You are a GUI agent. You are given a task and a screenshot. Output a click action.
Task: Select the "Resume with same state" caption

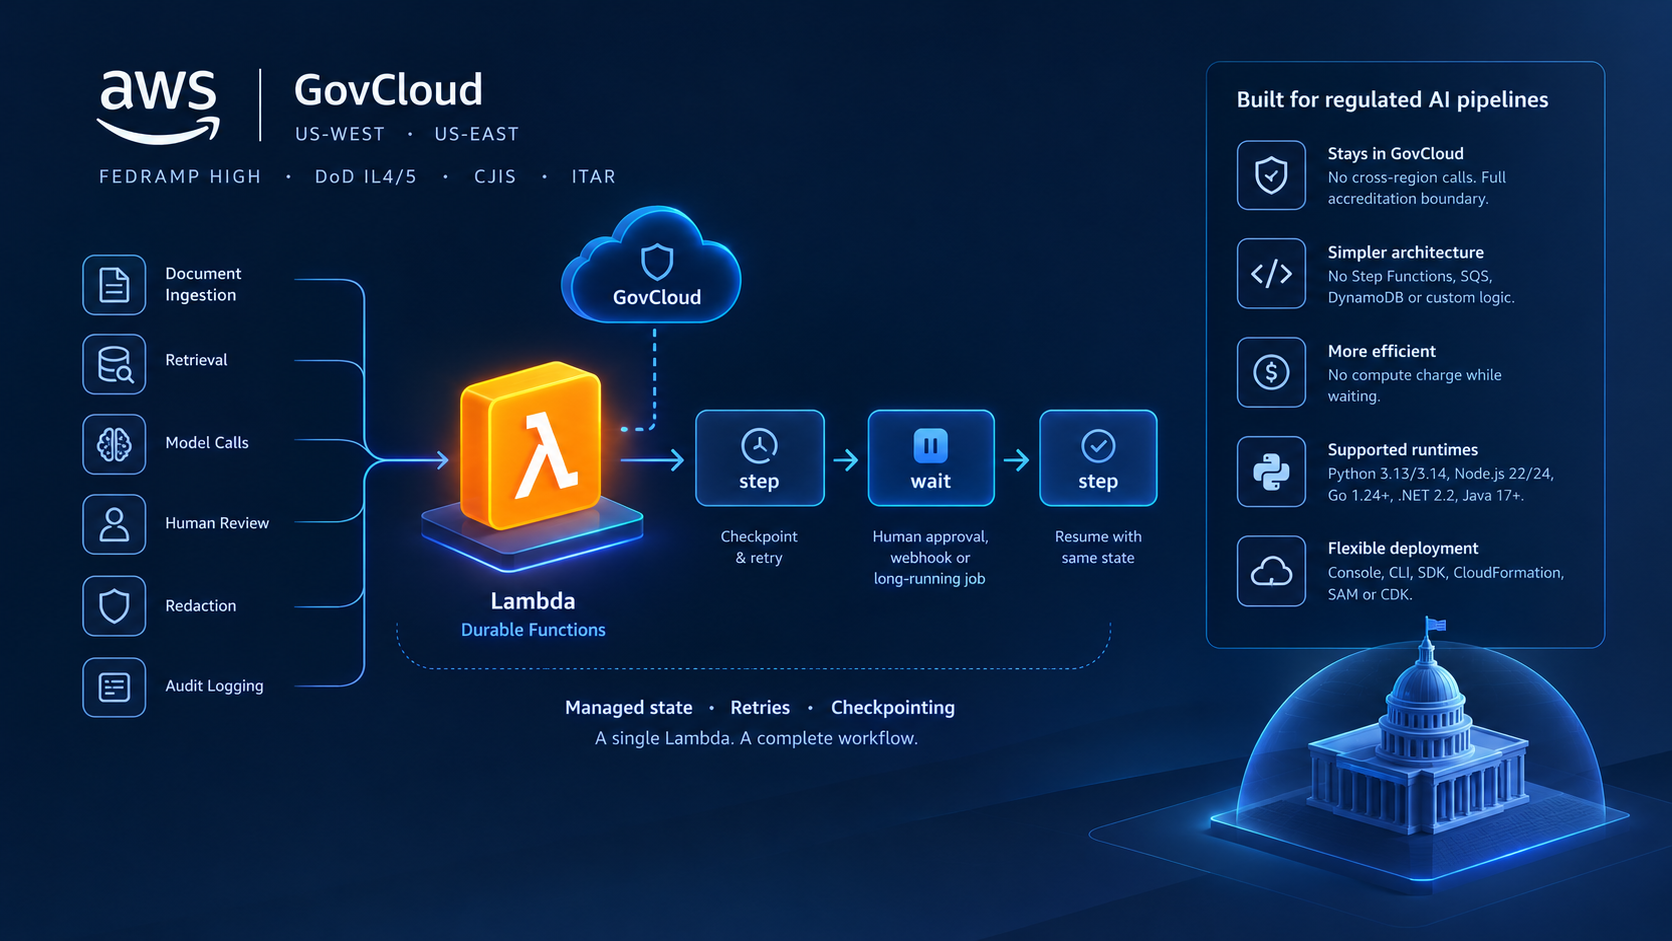1098,547
